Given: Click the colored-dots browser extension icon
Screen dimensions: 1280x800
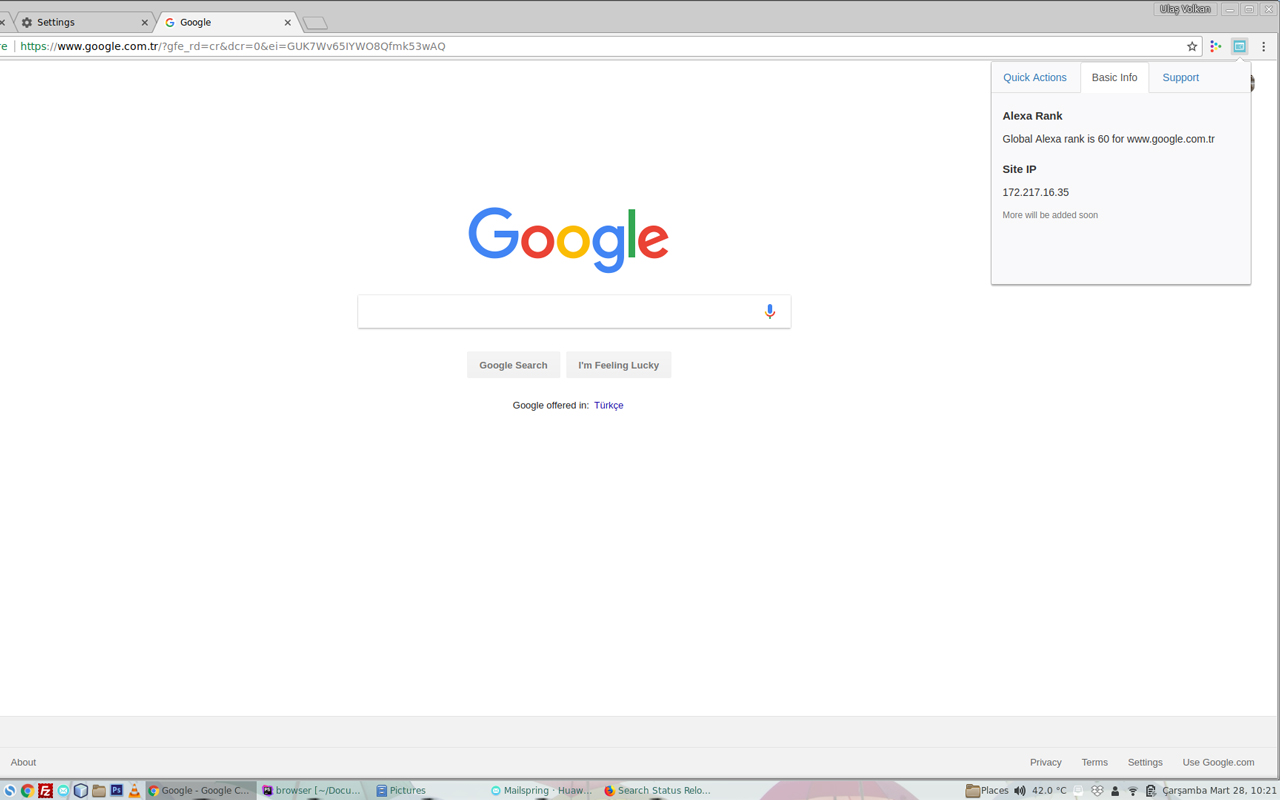Looking at the screenshot, I should click(1215, 46).
